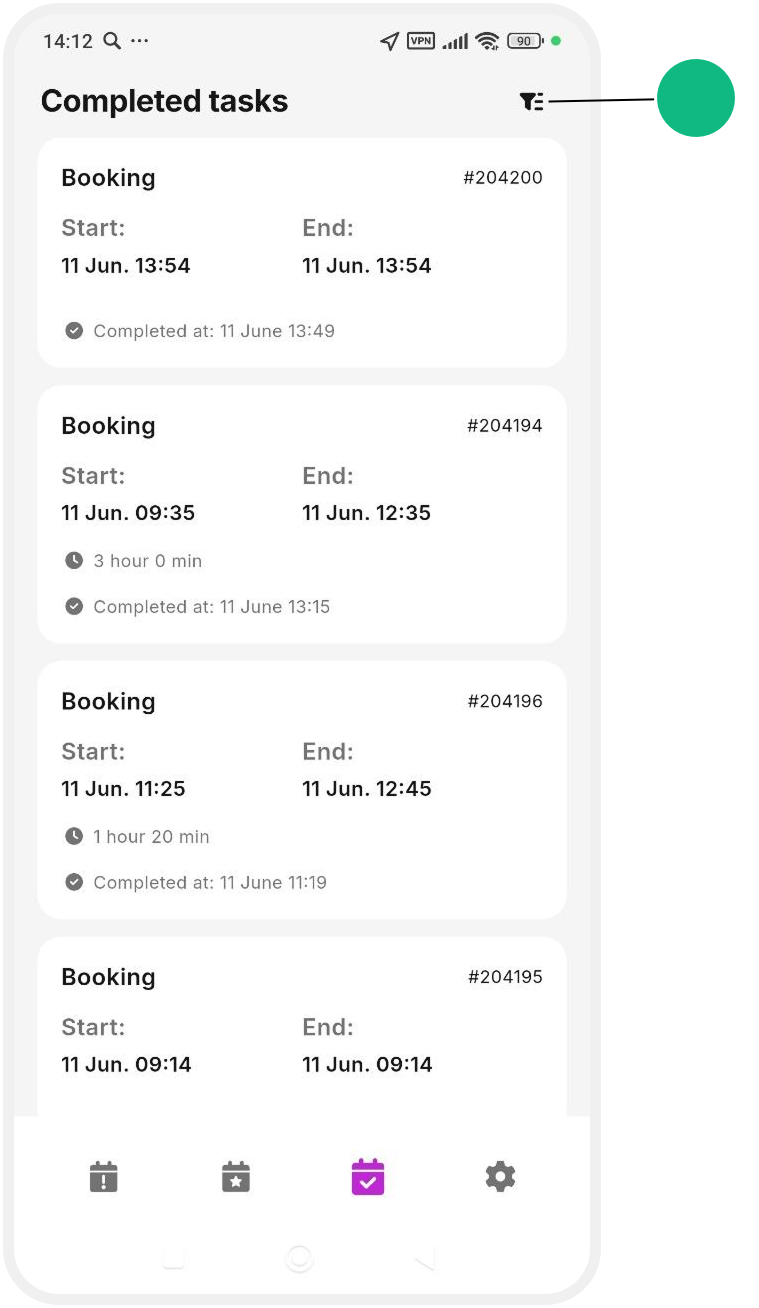759x1308 pixels.
Task: Tap the VPN indicator in the status bar
Action: [421, 41]
